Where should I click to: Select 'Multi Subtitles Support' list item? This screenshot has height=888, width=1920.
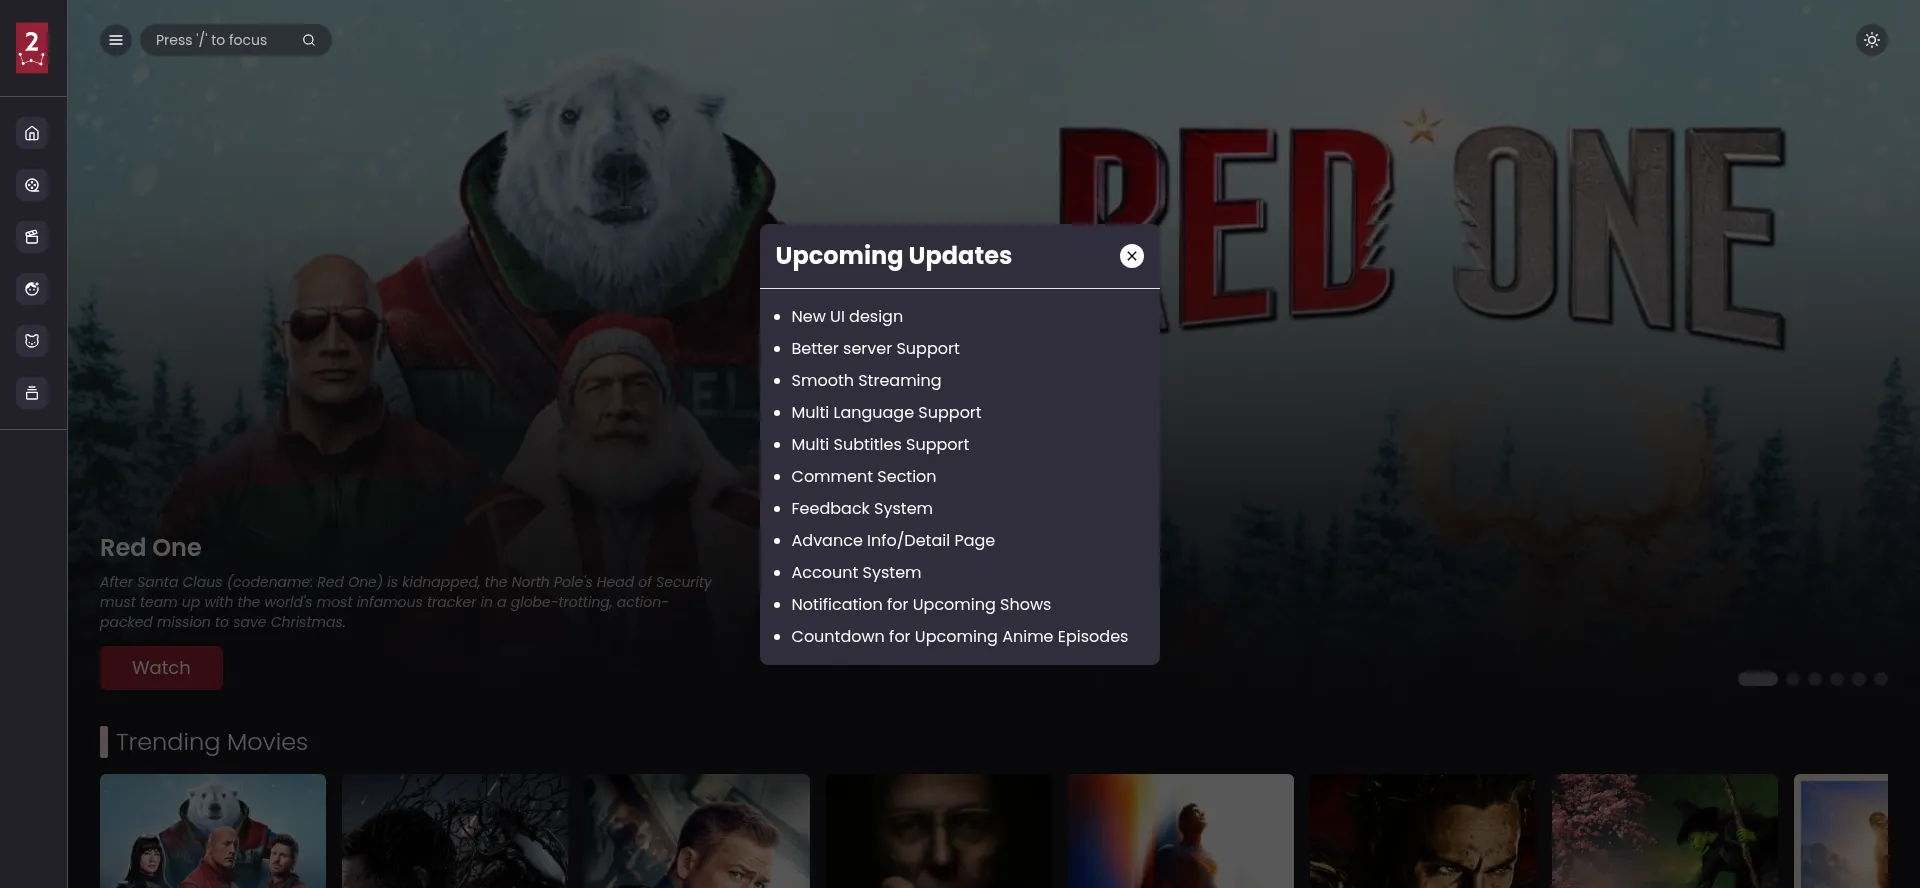(880, 445)
